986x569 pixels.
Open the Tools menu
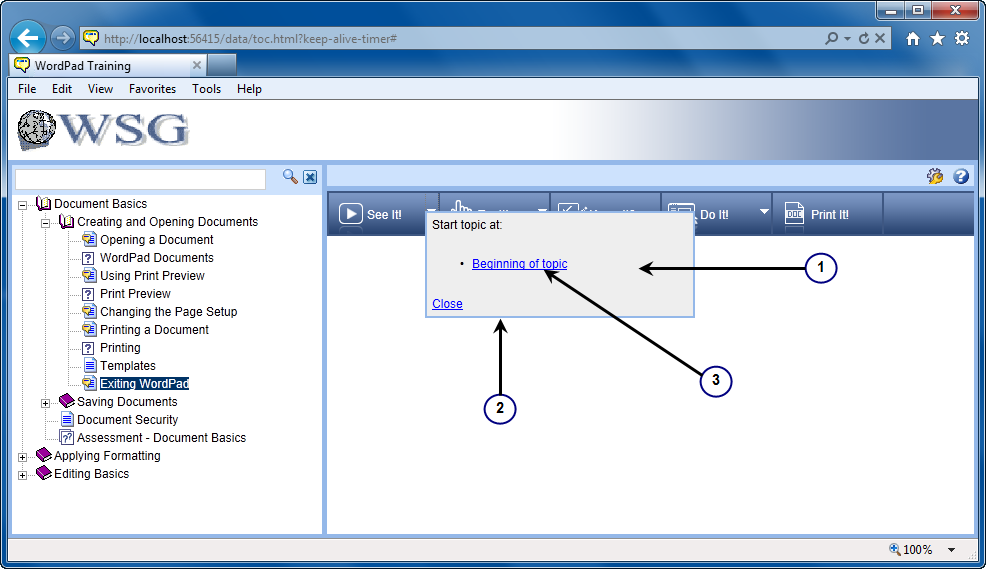[x=206, y=89]
